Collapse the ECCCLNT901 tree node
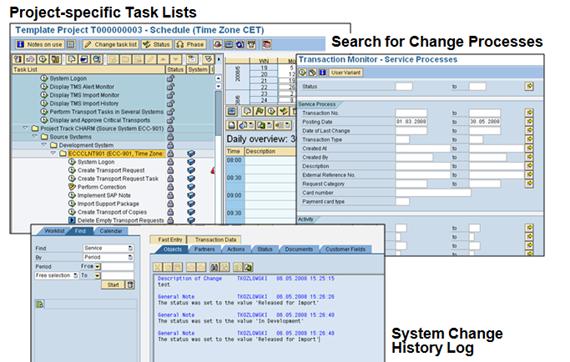Viewport: 570px width, 362px height. [x=53, y=153]
